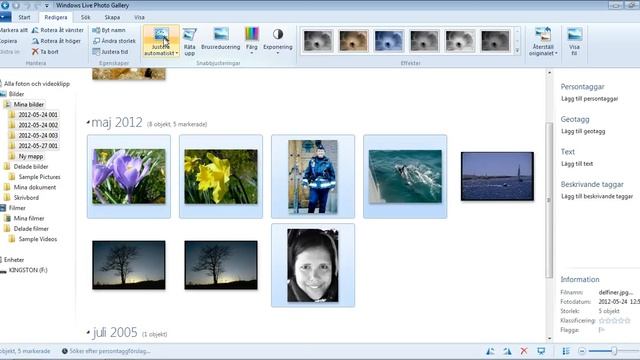Screen dimensions: 640x360
Task: Open the Exponering exposure adjustment
Action: (x=278, y=40)
